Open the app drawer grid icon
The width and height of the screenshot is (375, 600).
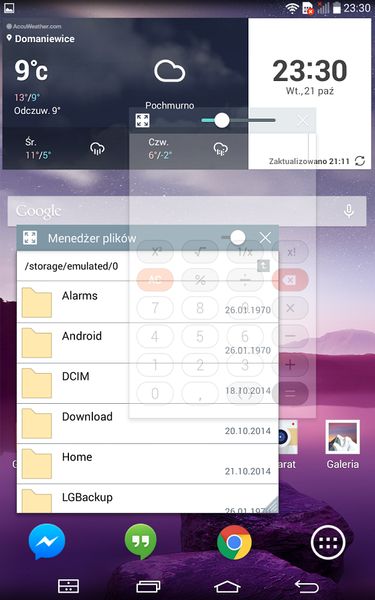coord(328,542)
